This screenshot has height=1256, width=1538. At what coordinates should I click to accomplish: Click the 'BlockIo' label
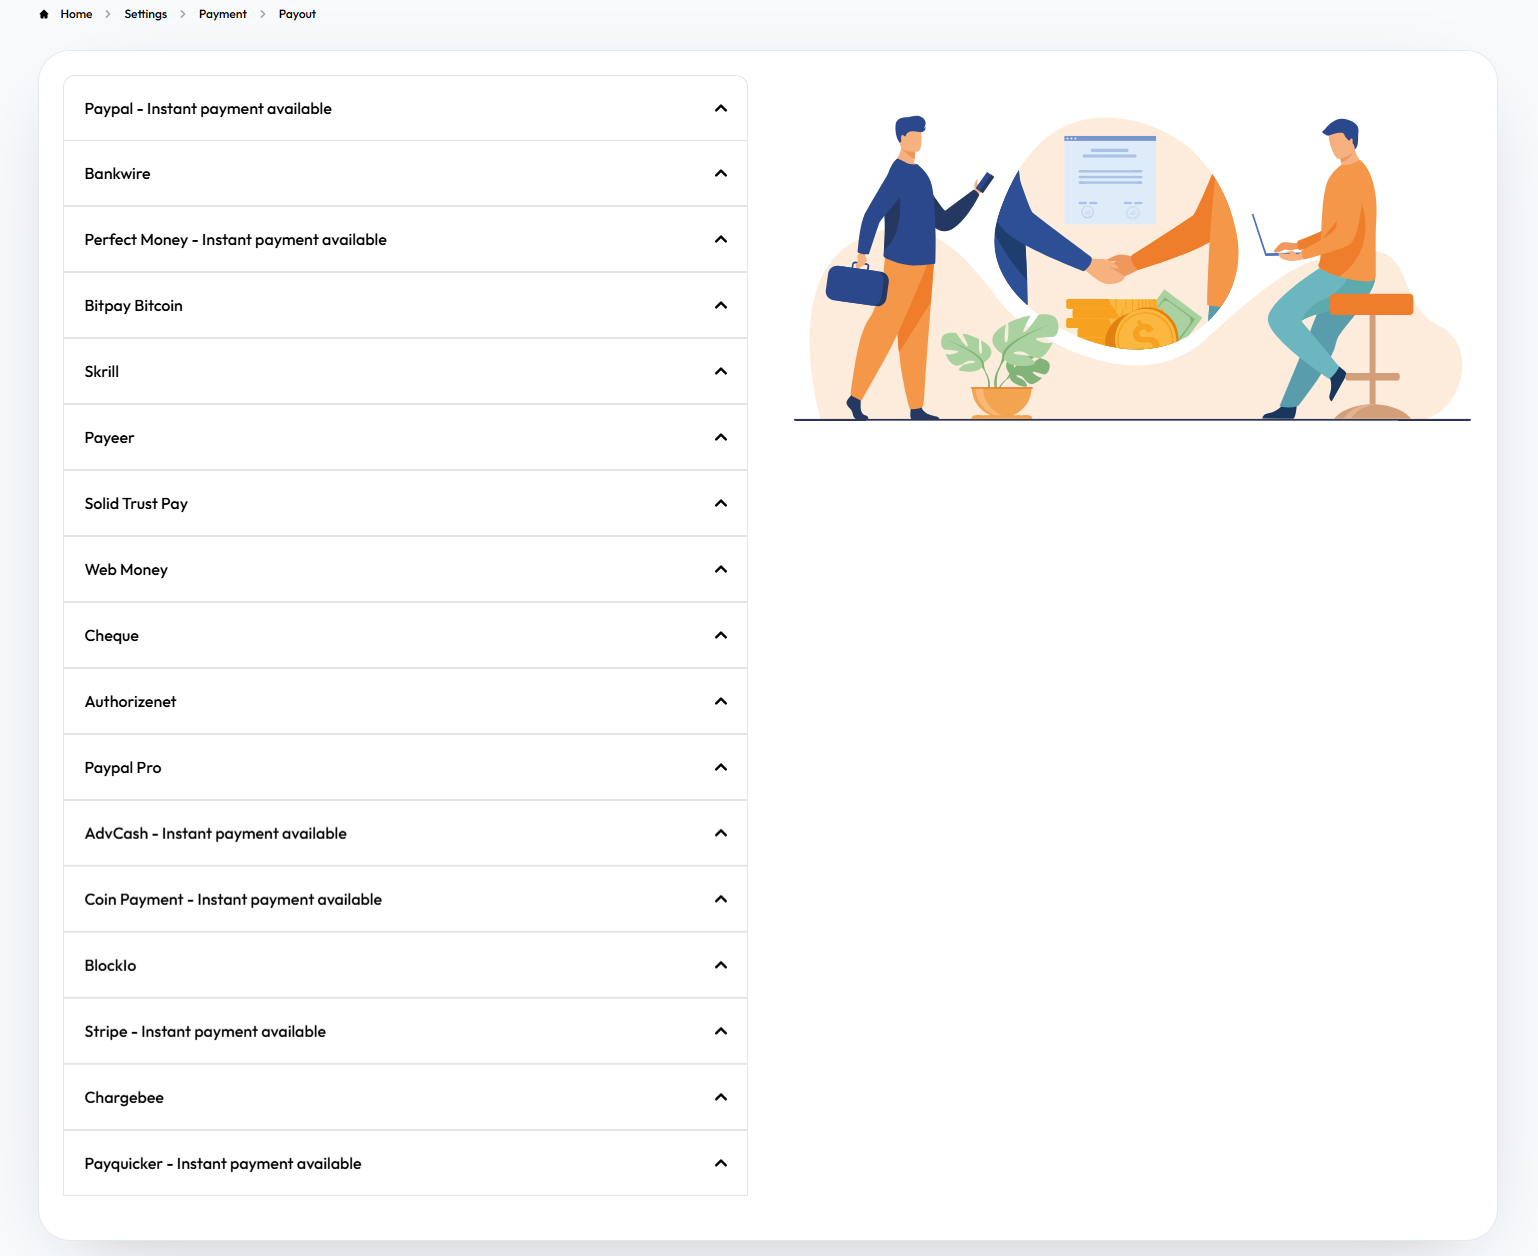pos(110,966)
